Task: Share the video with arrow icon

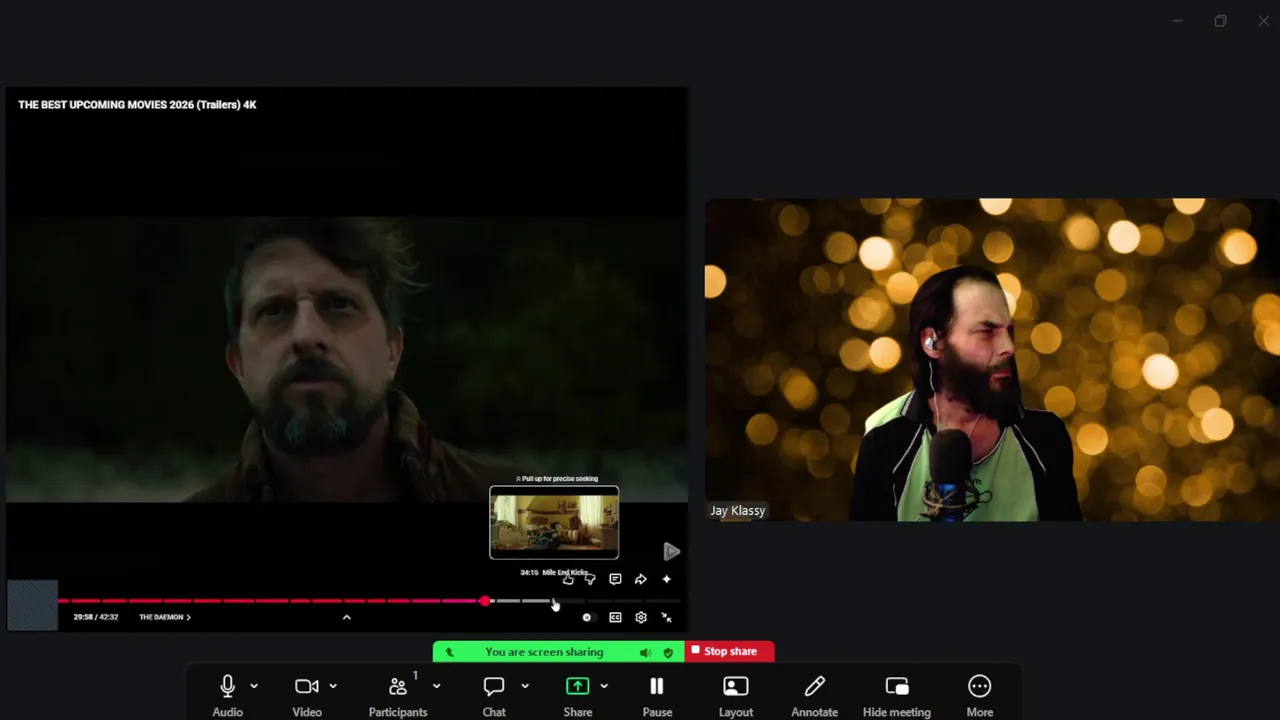Action: pyautogui.click(x=641, y=579)
